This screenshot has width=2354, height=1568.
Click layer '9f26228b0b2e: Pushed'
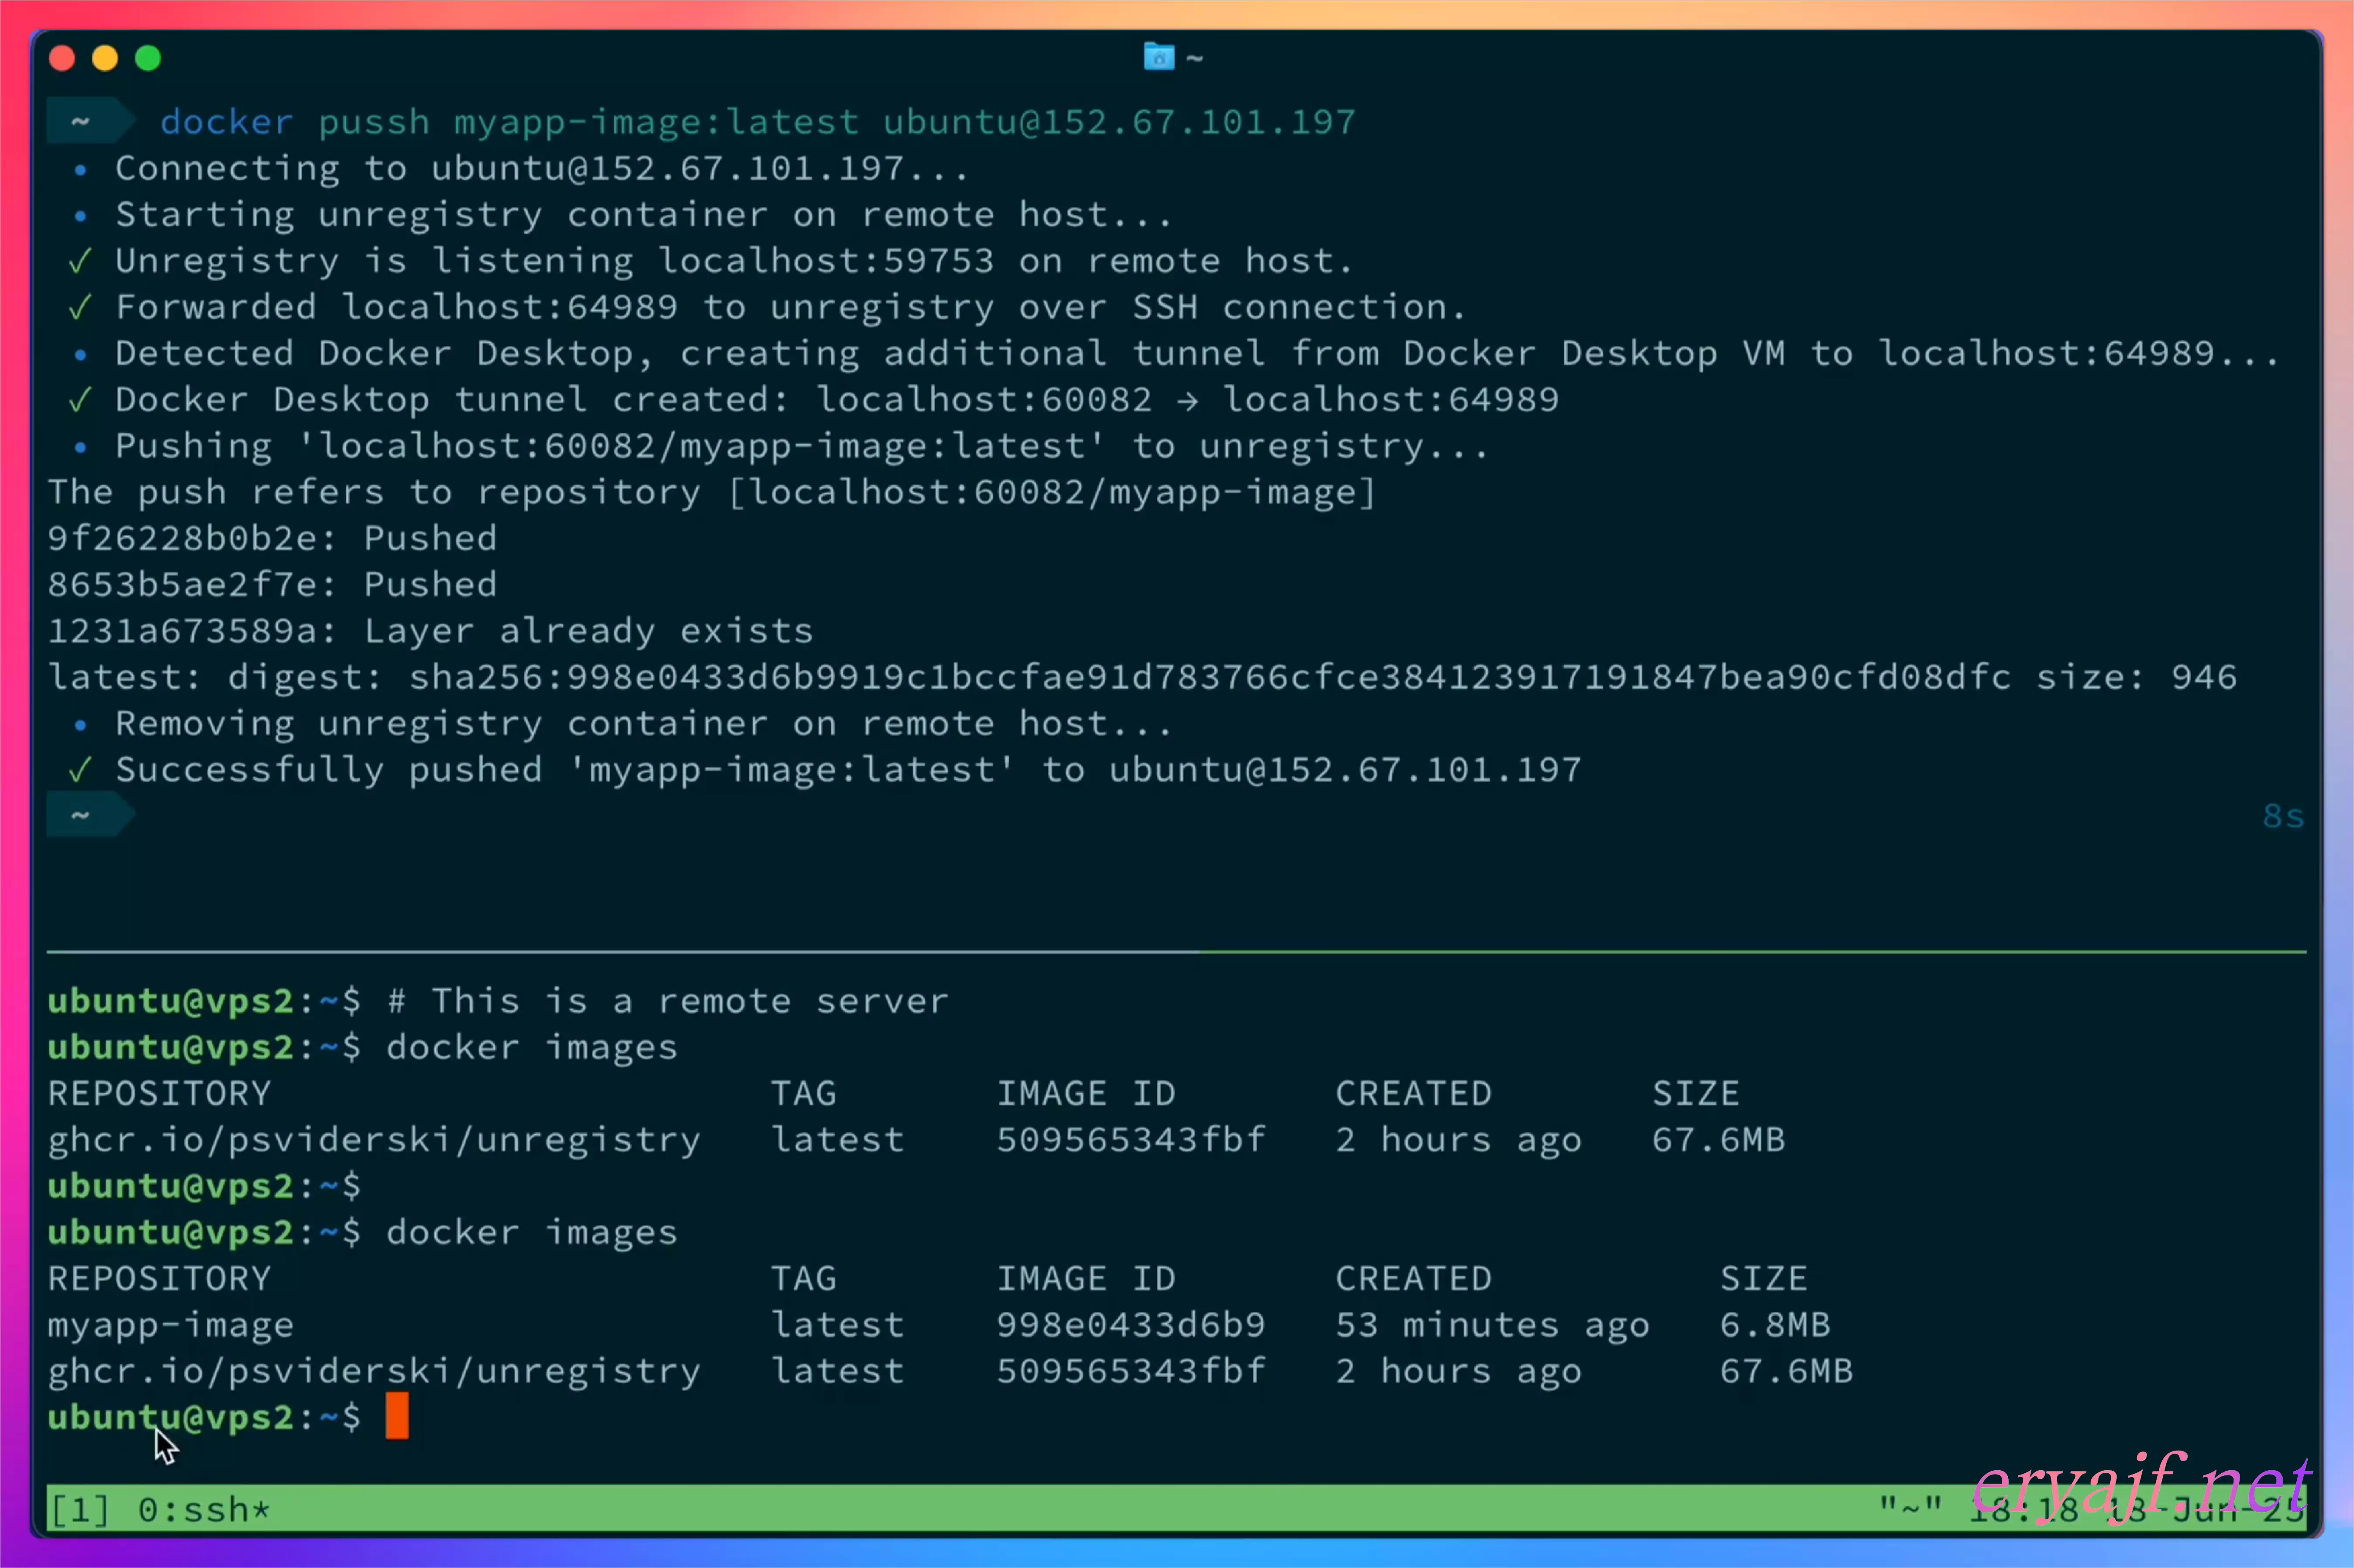(272, 539)
